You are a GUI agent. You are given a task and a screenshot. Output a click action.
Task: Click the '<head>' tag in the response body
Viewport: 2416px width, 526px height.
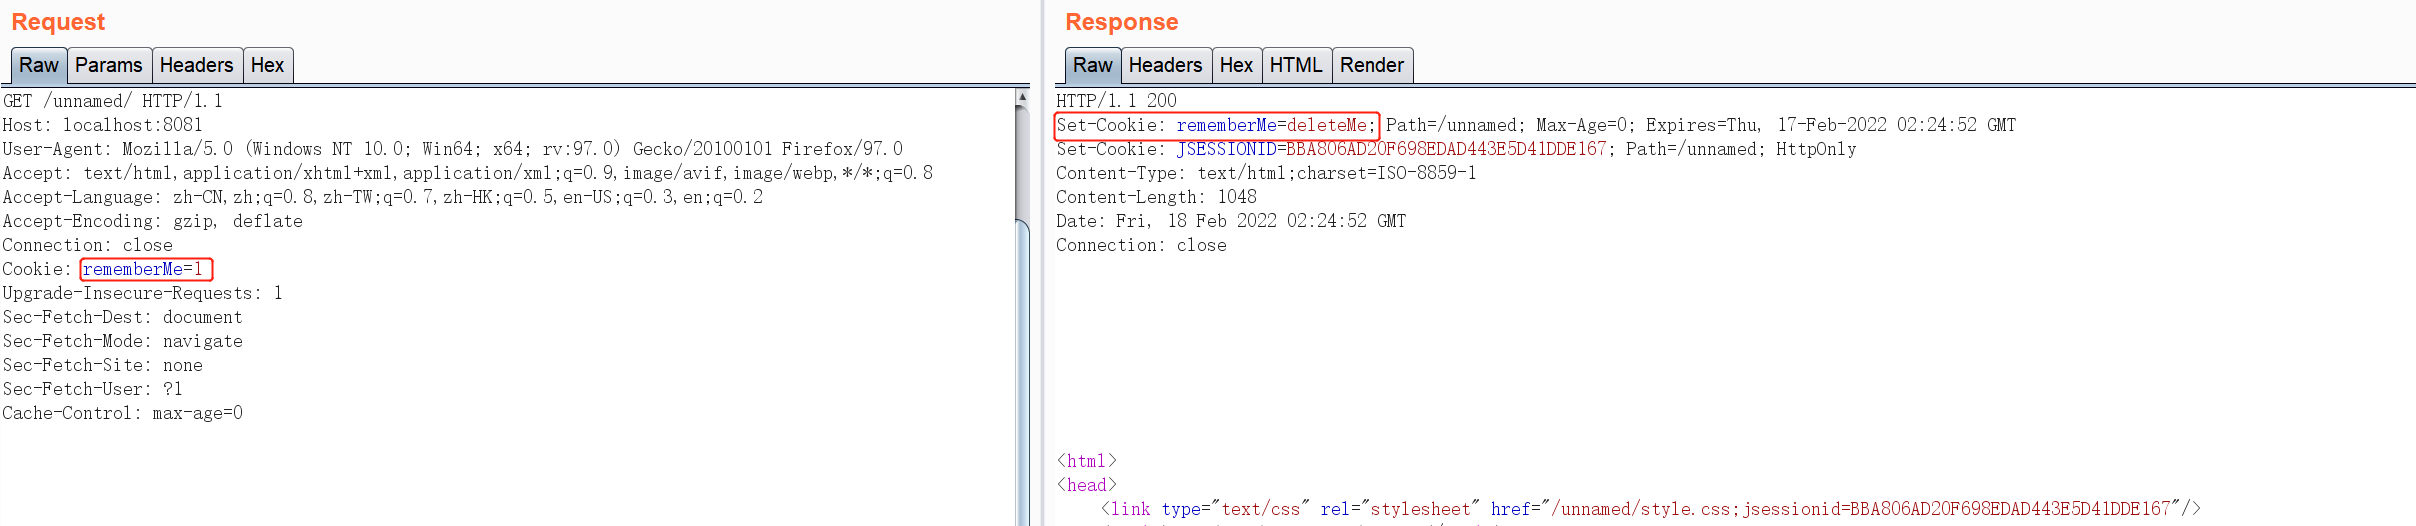click(x=1087, y=485)
